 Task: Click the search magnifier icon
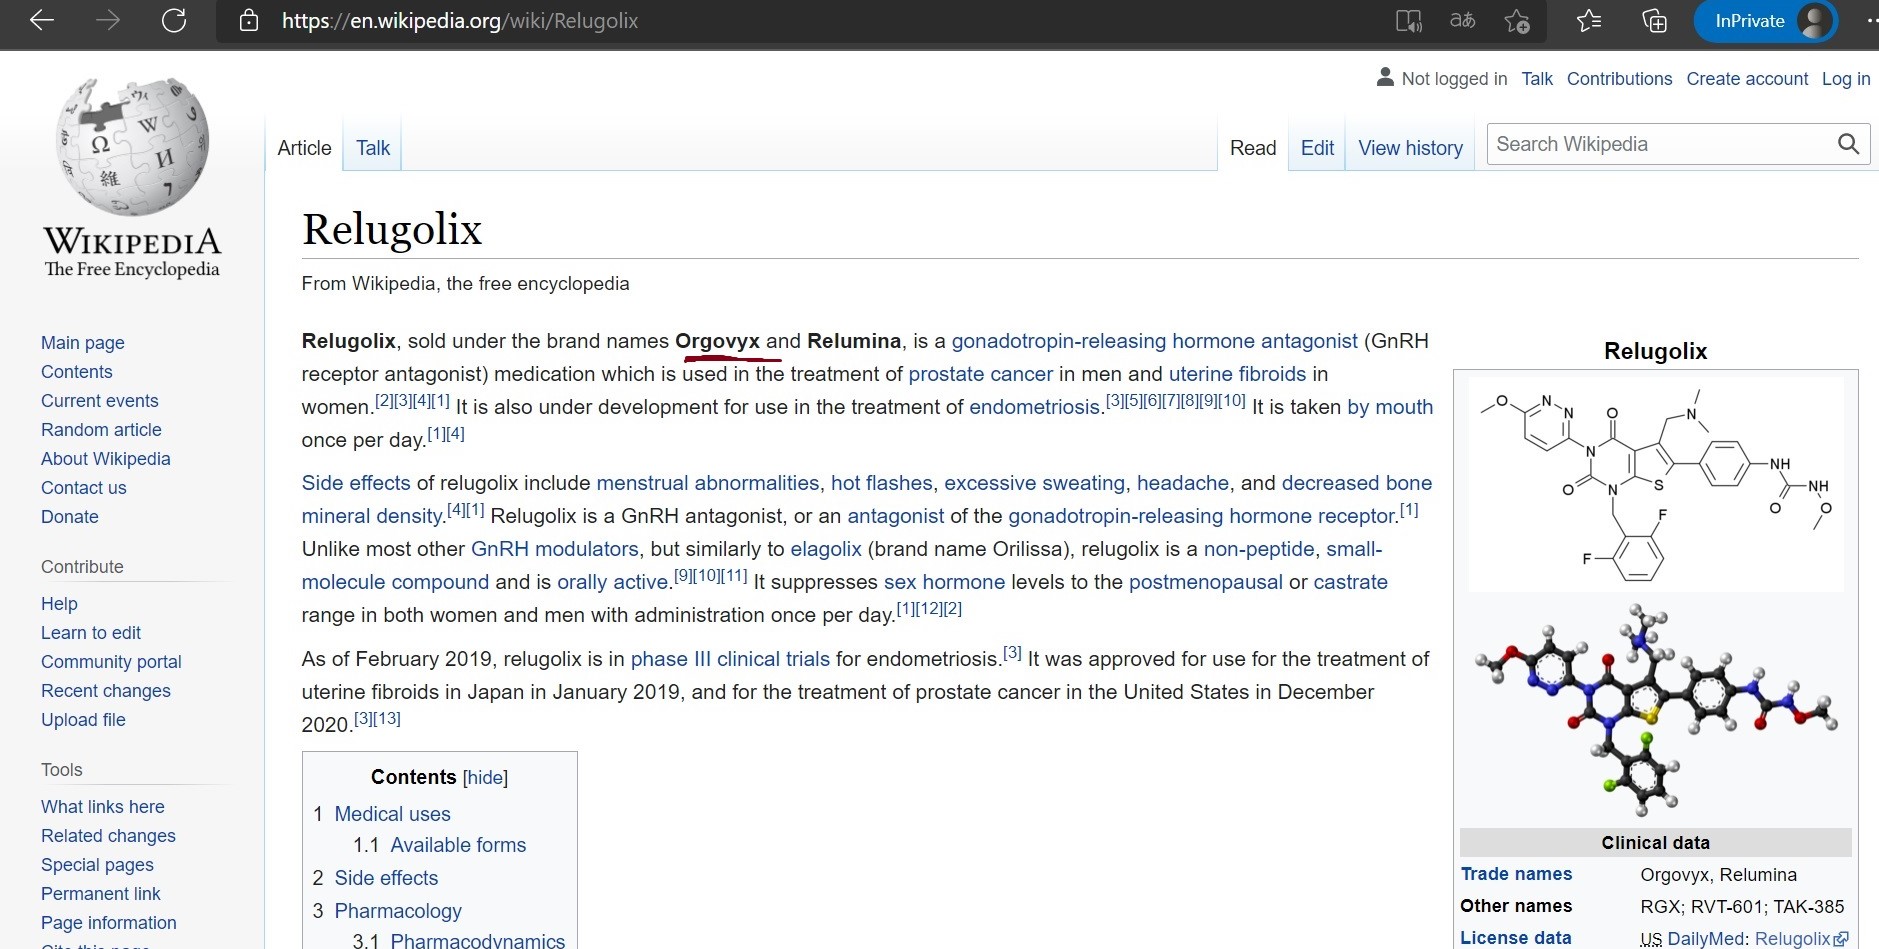click(1848, 144)
